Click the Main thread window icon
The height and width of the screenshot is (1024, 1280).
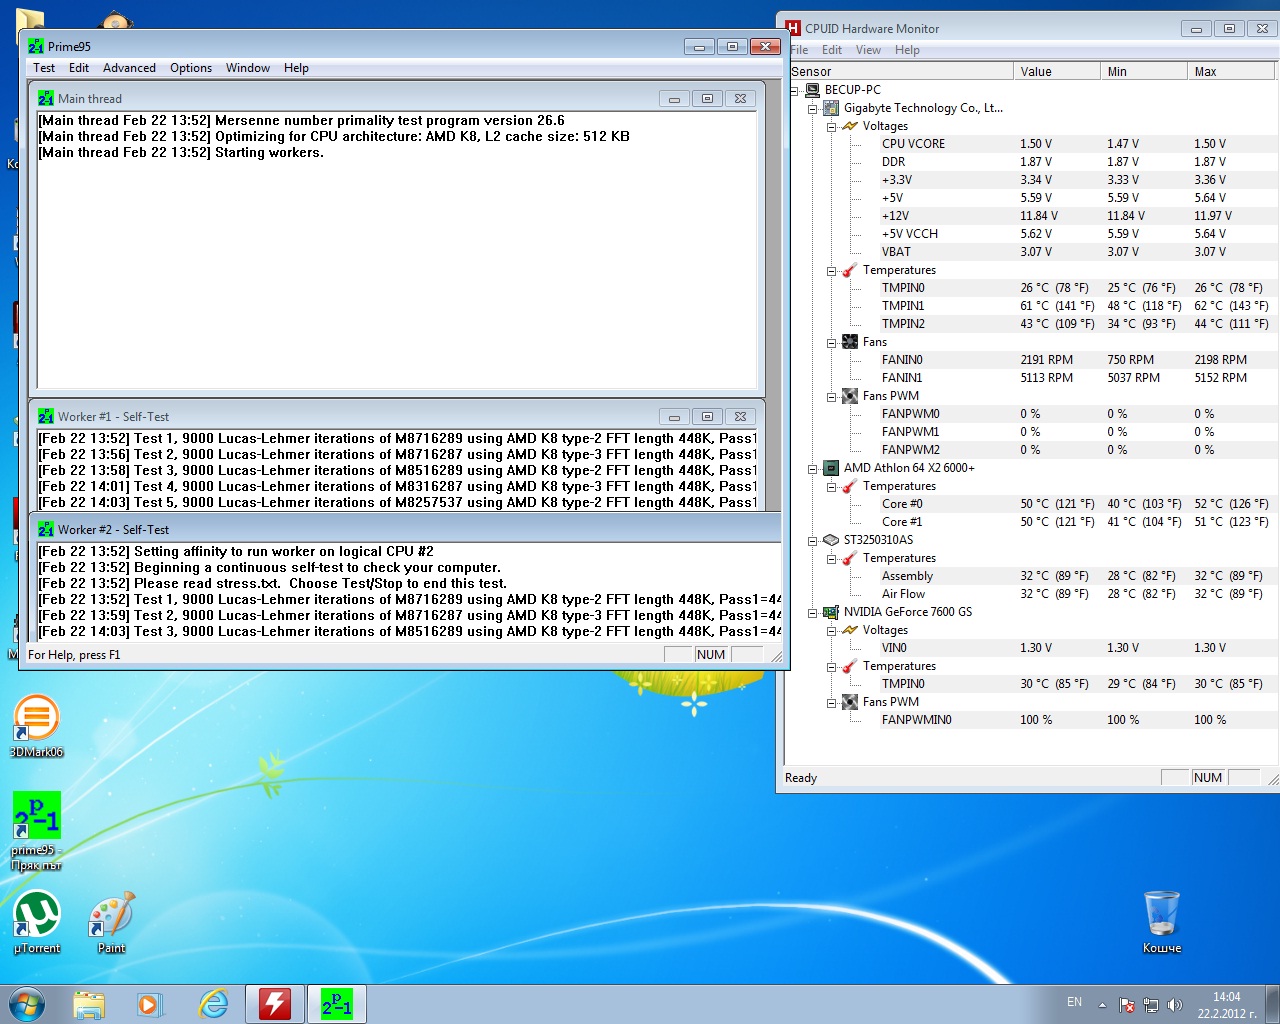tap(46, 98)
